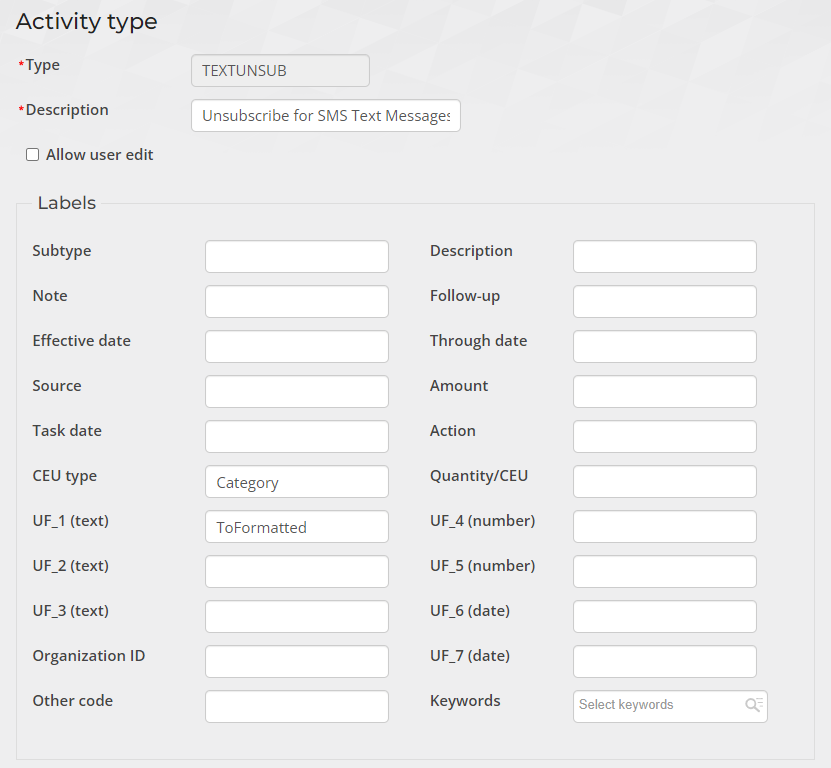Viewport: 831px width, 768px height.
Task: Click the Follow-up label input
Action: click(664, 302)
